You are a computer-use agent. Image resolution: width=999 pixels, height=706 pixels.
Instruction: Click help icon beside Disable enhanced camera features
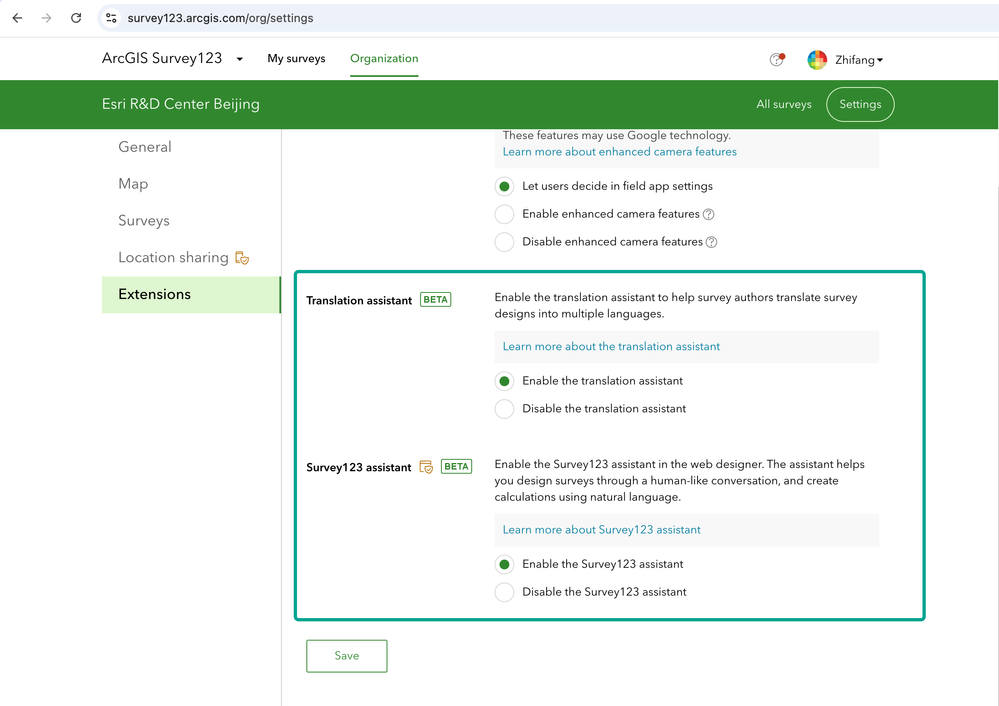(x=712, y=242)
